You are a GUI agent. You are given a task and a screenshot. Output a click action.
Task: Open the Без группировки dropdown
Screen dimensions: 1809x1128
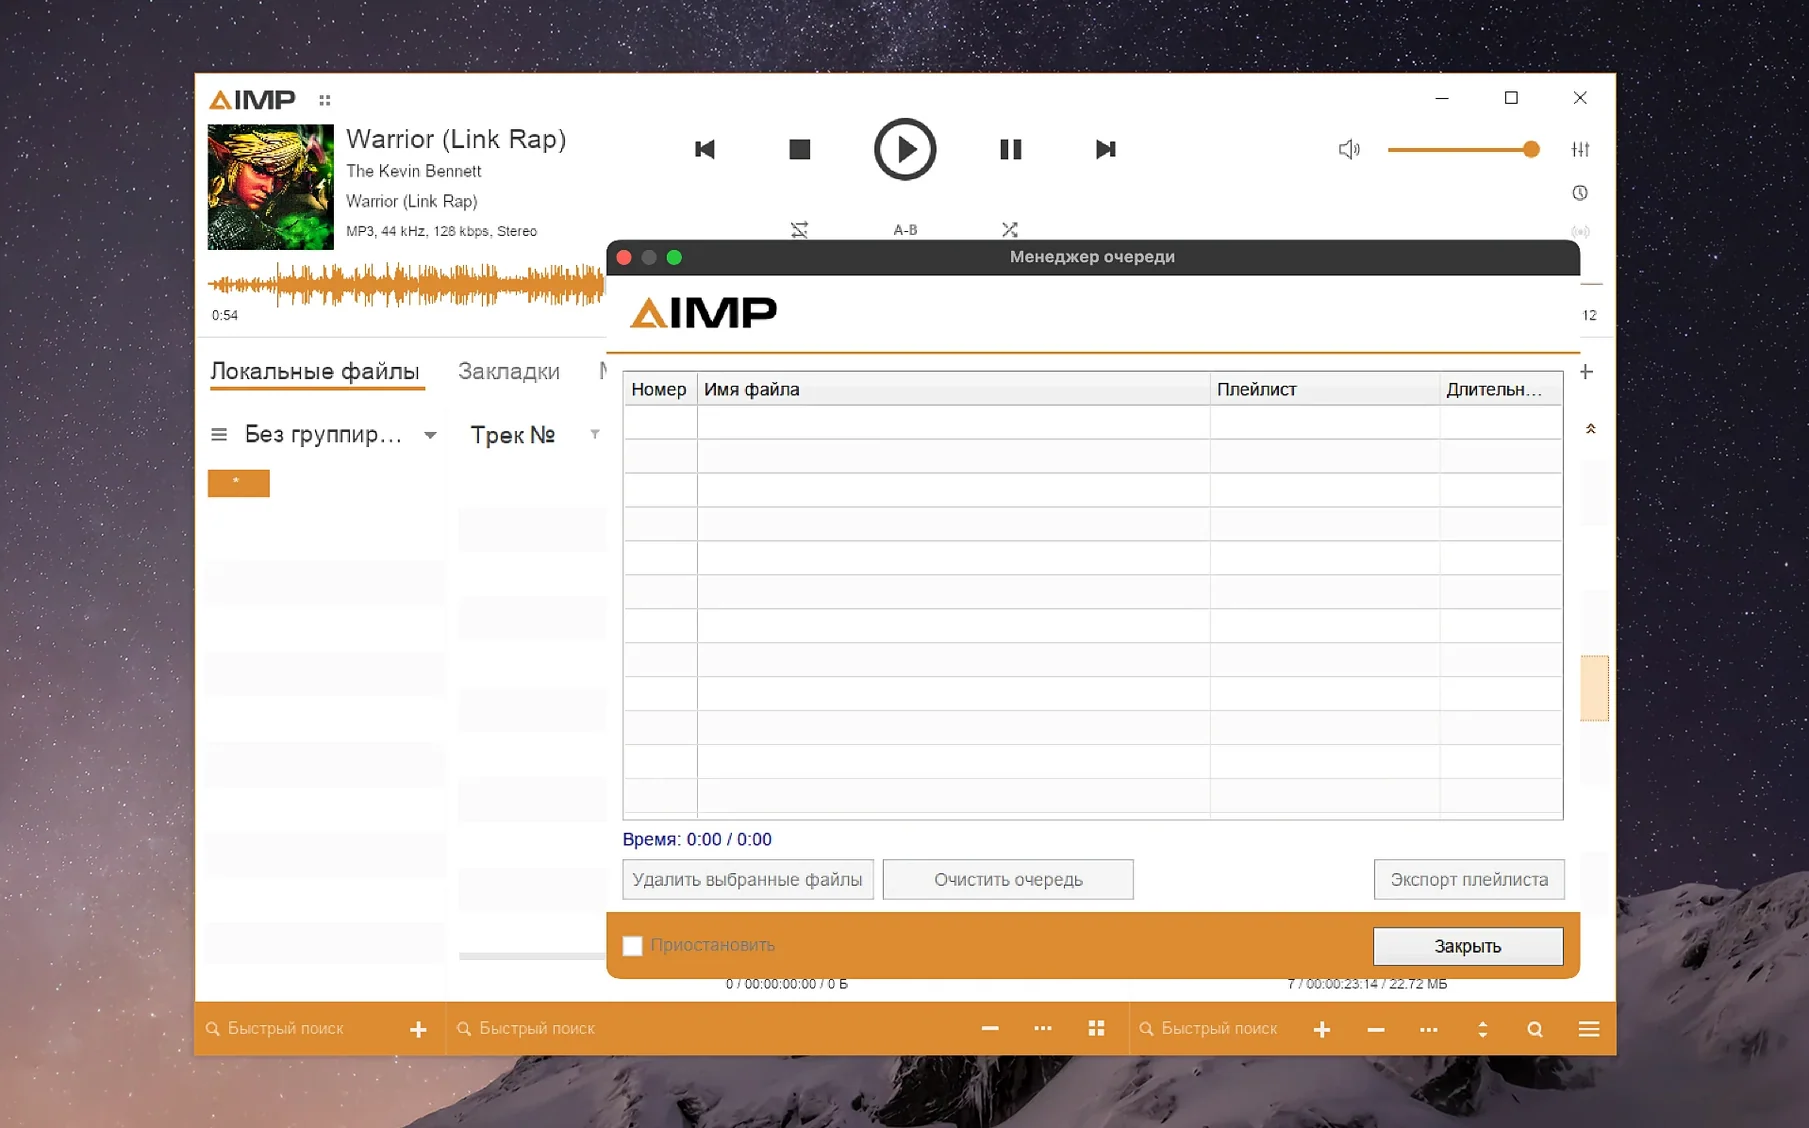point(430,435)
